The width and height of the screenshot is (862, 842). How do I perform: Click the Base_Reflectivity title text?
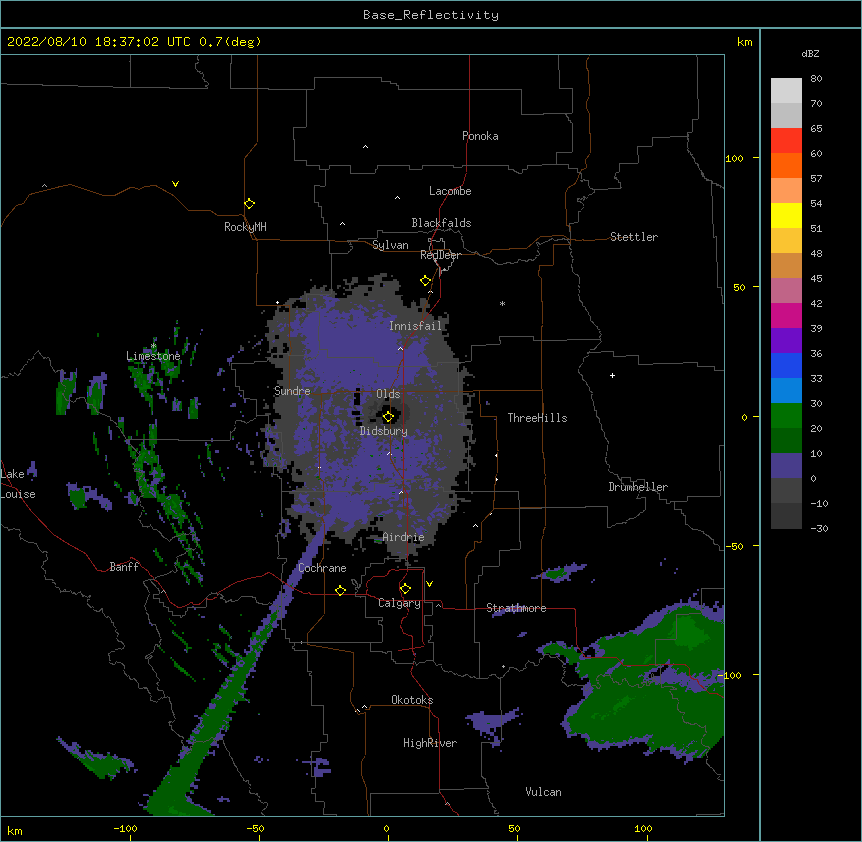(x=431, y=15)
